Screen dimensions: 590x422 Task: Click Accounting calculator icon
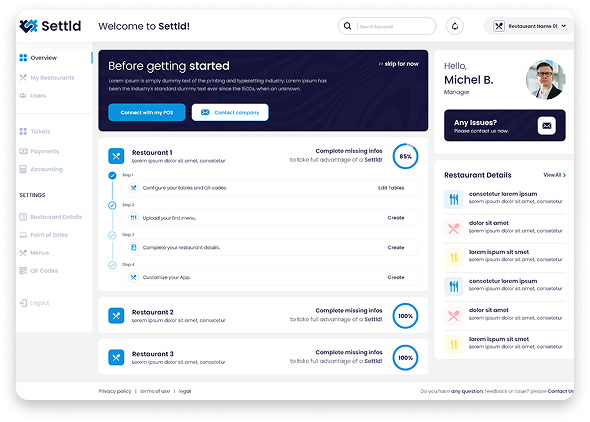pos(23,169)
